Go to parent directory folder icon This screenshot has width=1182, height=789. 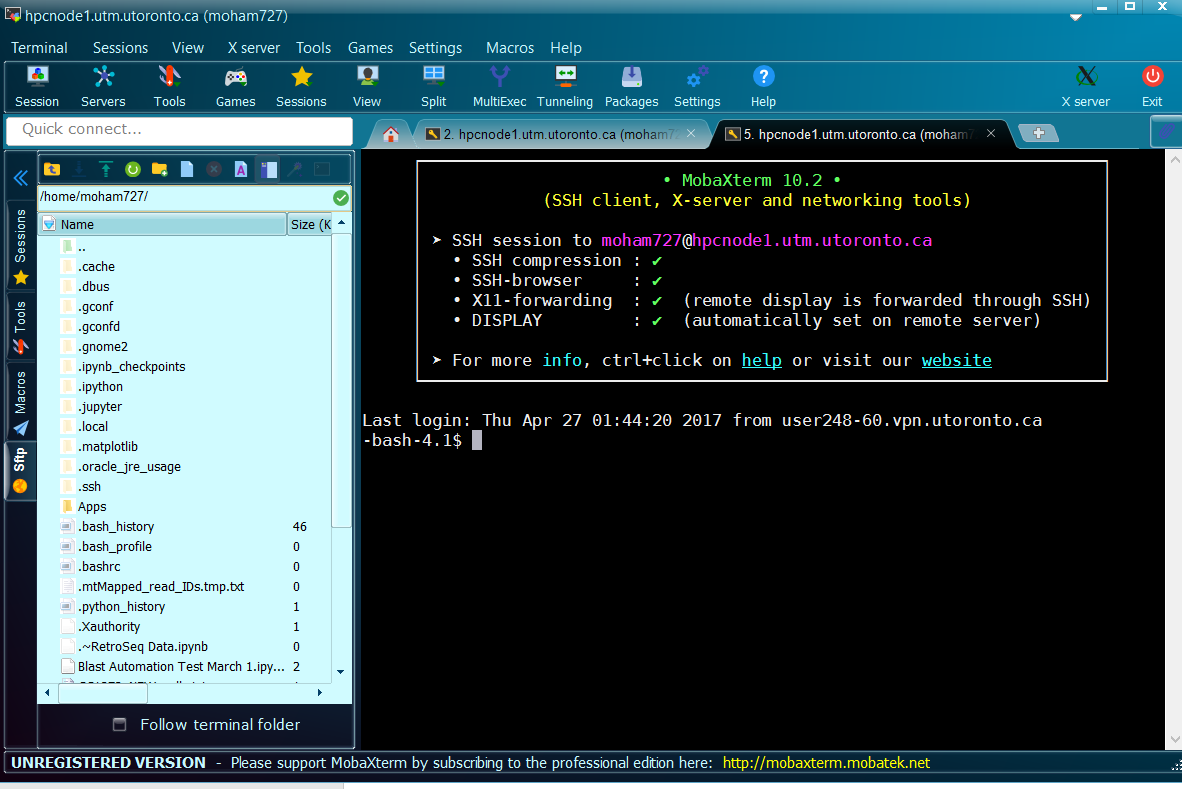coord(52,170)
